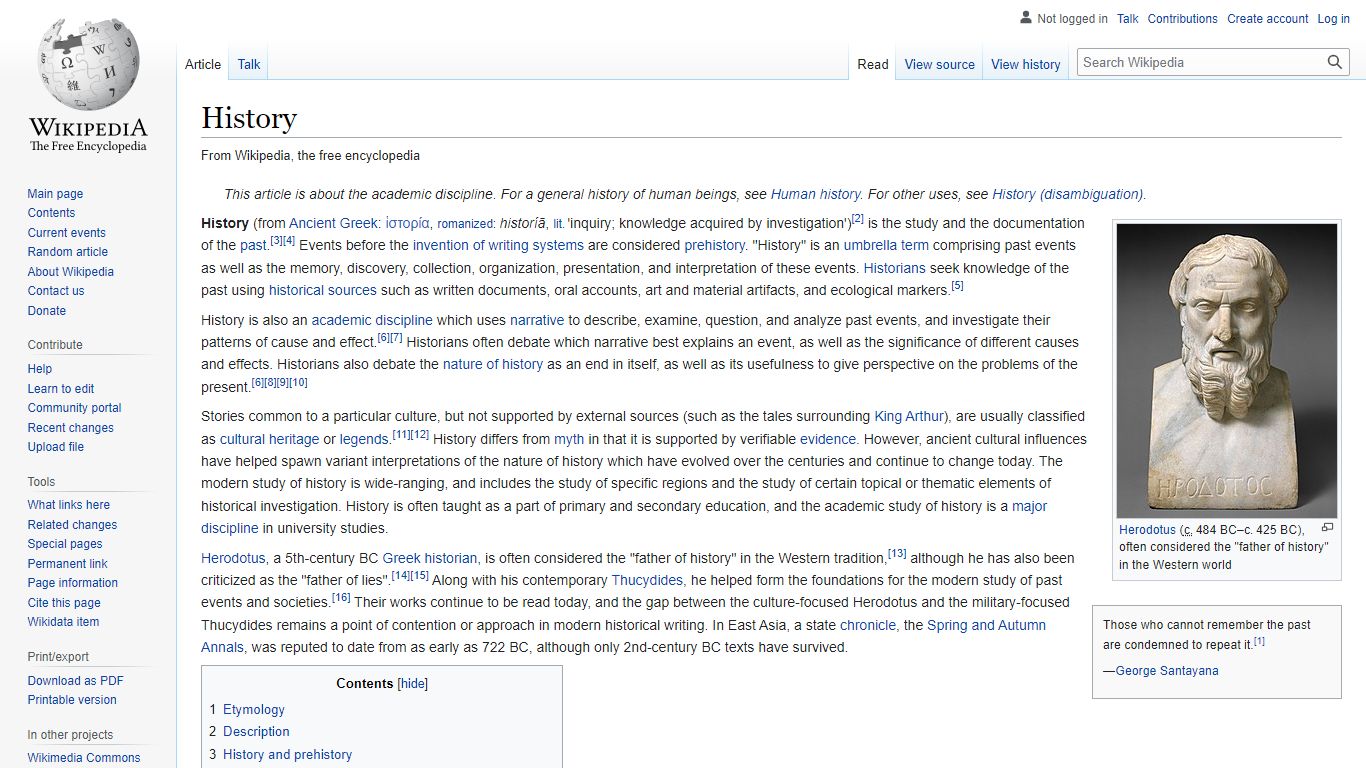Screen dimensions: 1366x768
Task: Open the View source tab
Action: [x=939, y=64]
